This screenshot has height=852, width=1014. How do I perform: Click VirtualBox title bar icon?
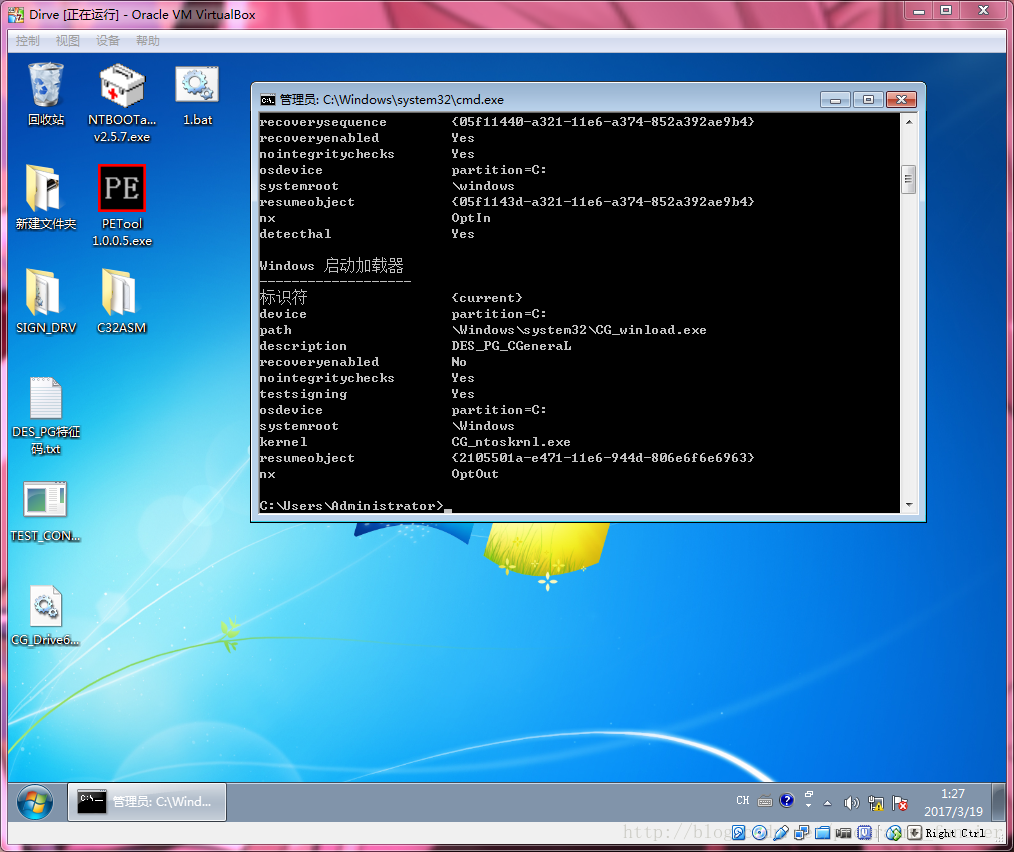16,14
